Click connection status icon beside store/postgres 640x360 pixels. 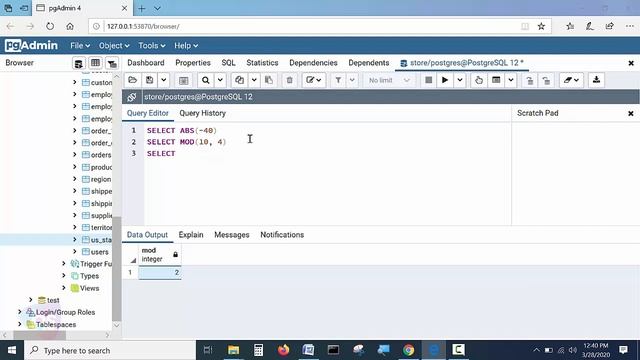tap(132, 97)
